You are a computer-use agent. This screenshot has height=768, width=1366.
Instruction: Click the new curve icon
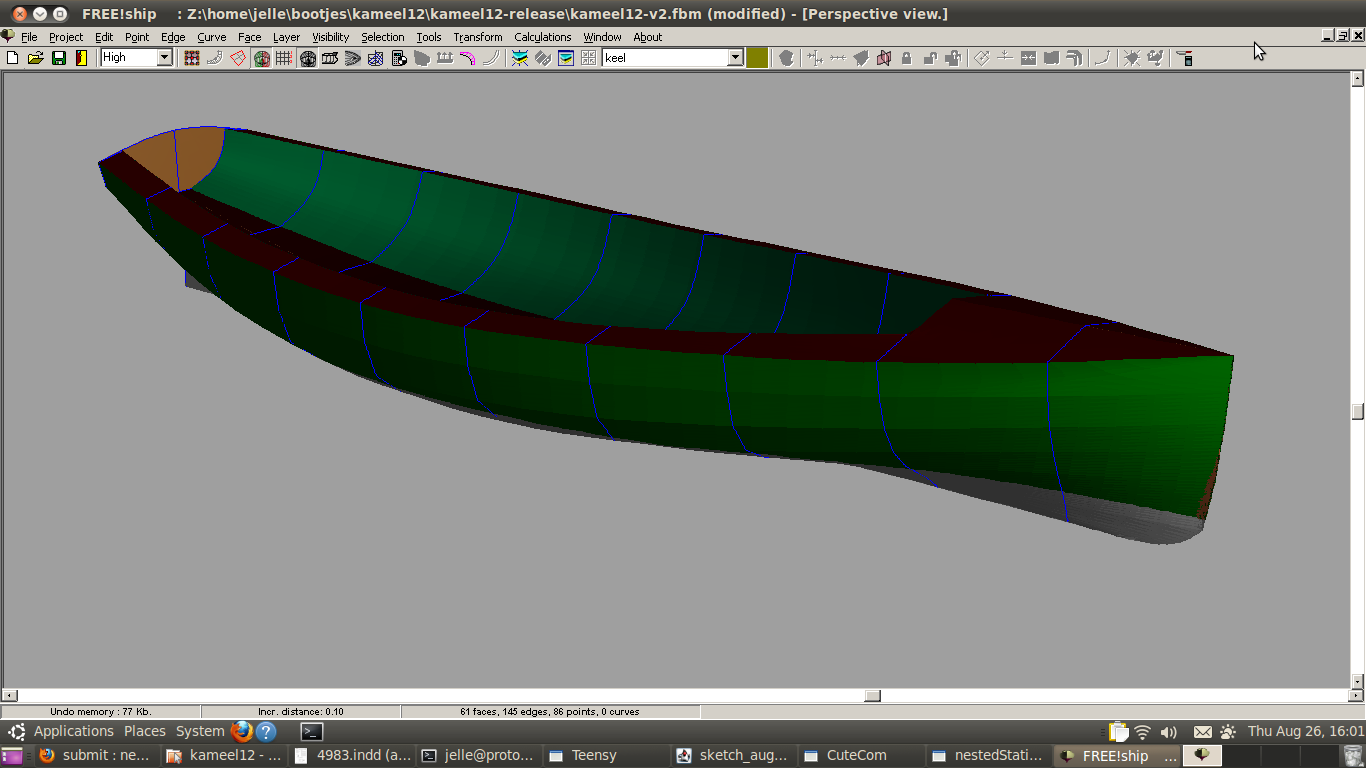[1103, 58]
